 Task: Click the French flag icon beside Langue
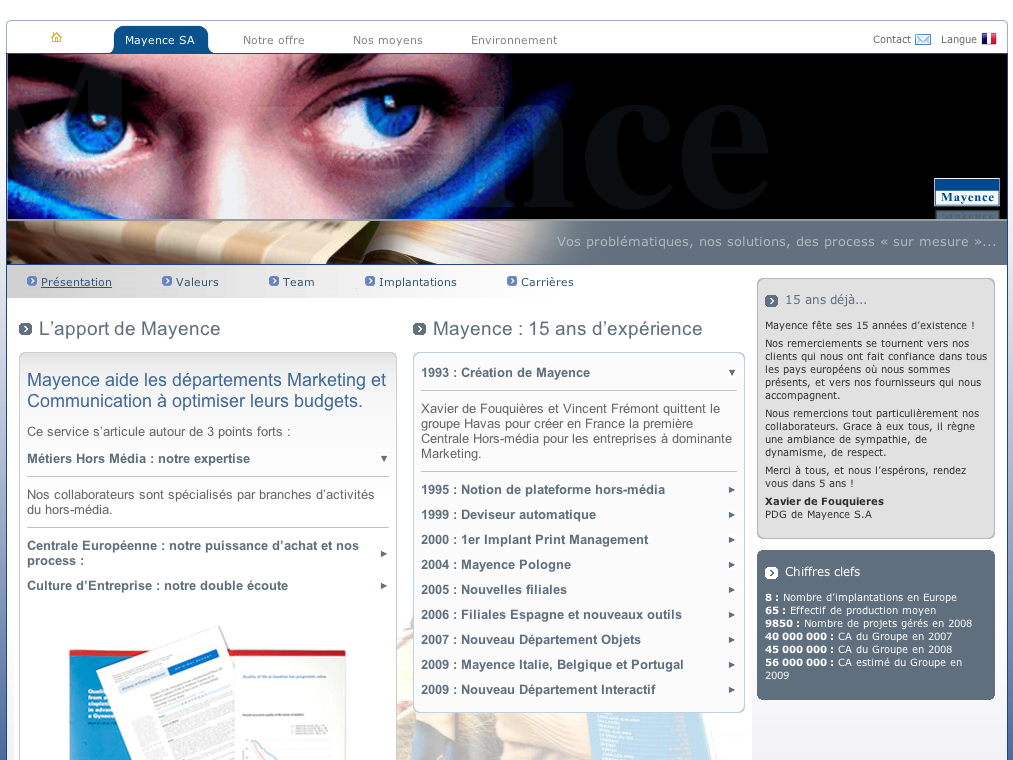pos(989,38)
